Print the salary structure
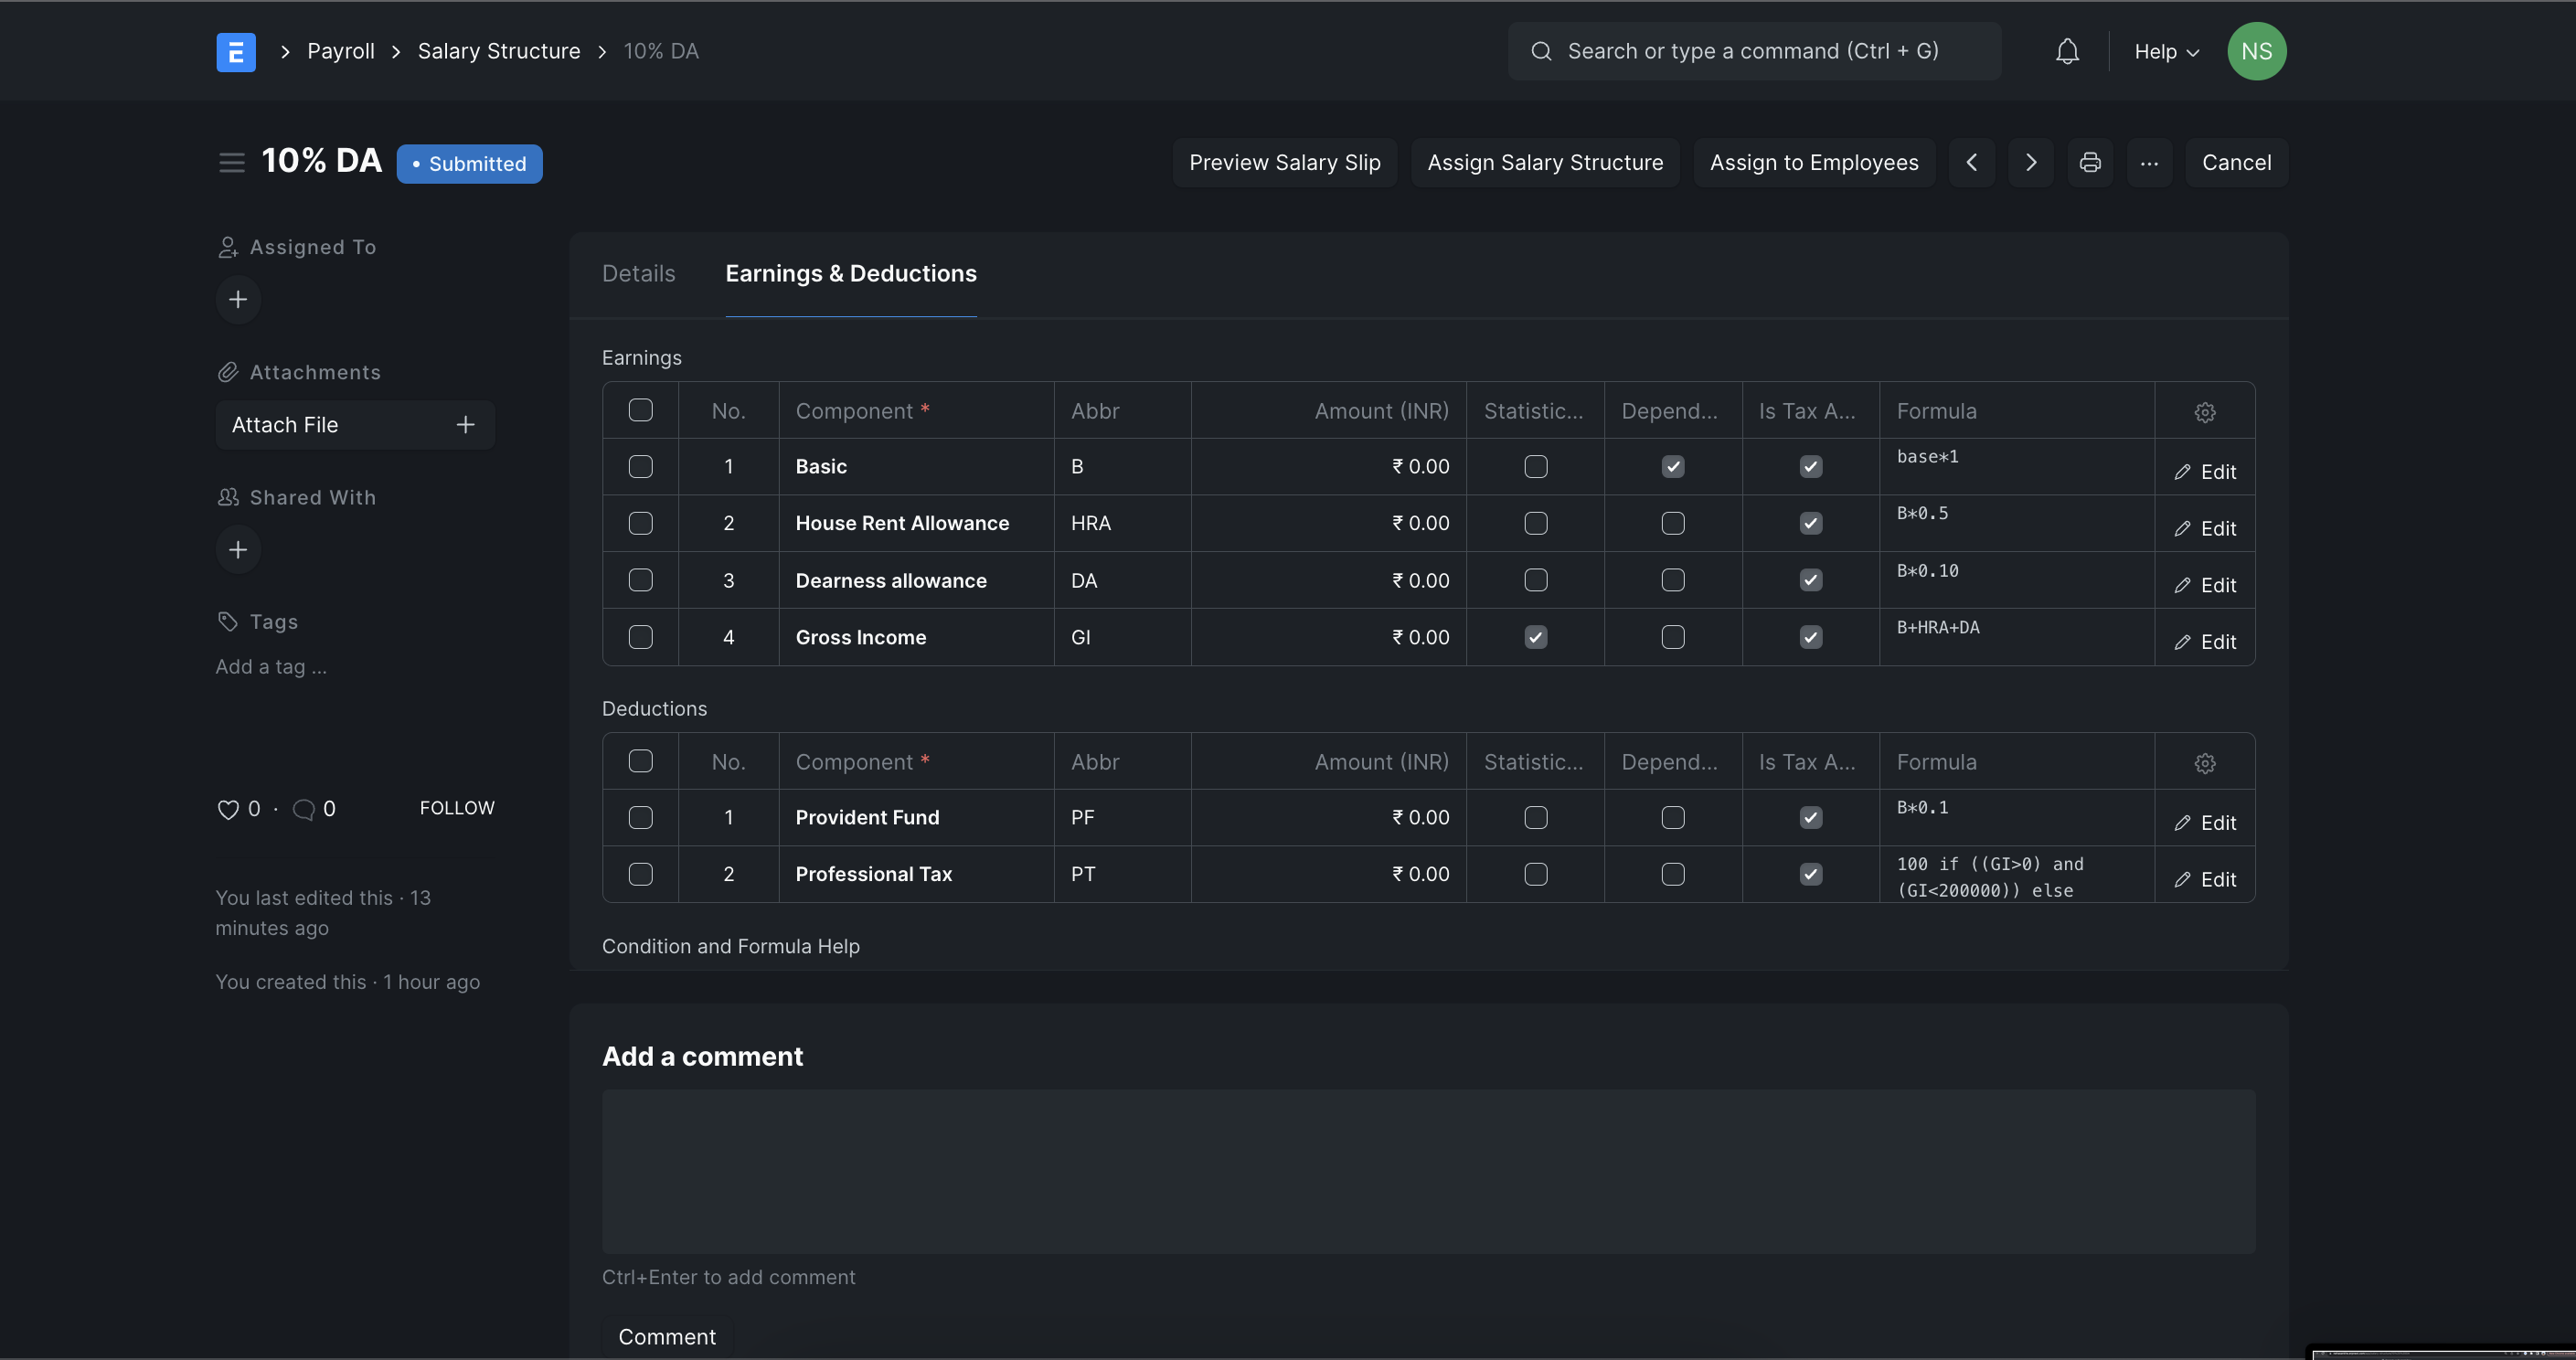The width and height of the screenshot is (2576, 1360). click(x=2090, y=162)
